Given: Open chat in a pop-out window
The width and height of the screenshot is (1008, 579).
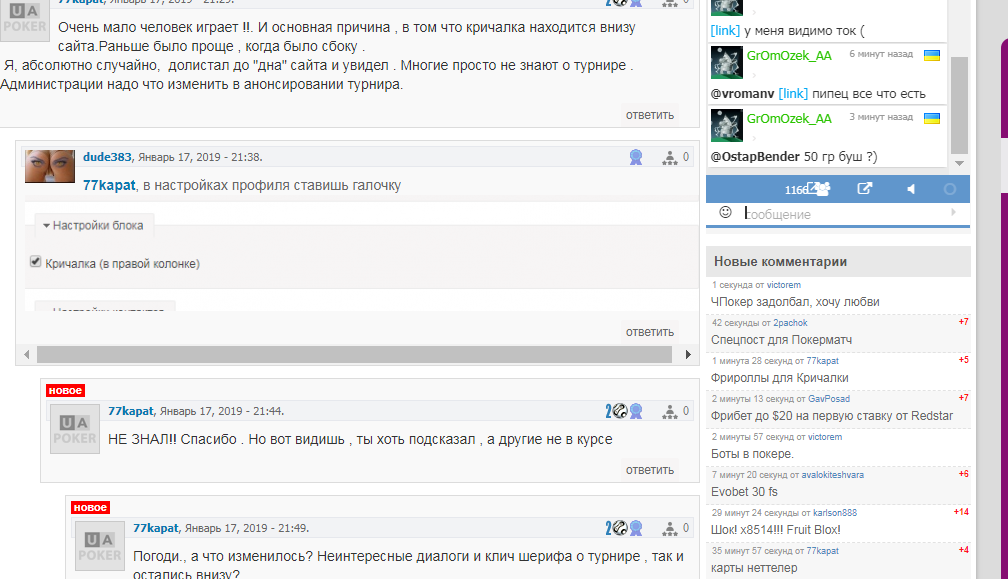Looking at the screenshot, I should [x=865, y=188].
